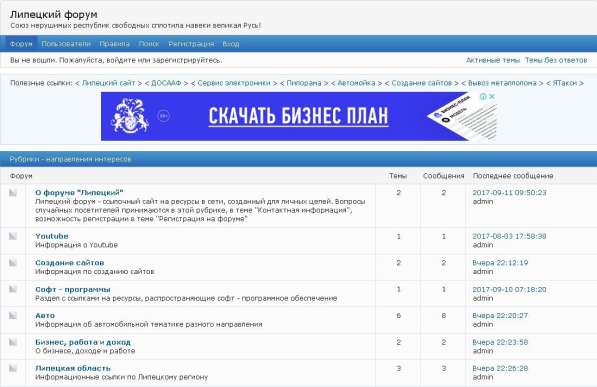Follow the Сервис электроники link
Image resolution: width=597 pixels, height=387 pixels.
click(x=234, y=83)
